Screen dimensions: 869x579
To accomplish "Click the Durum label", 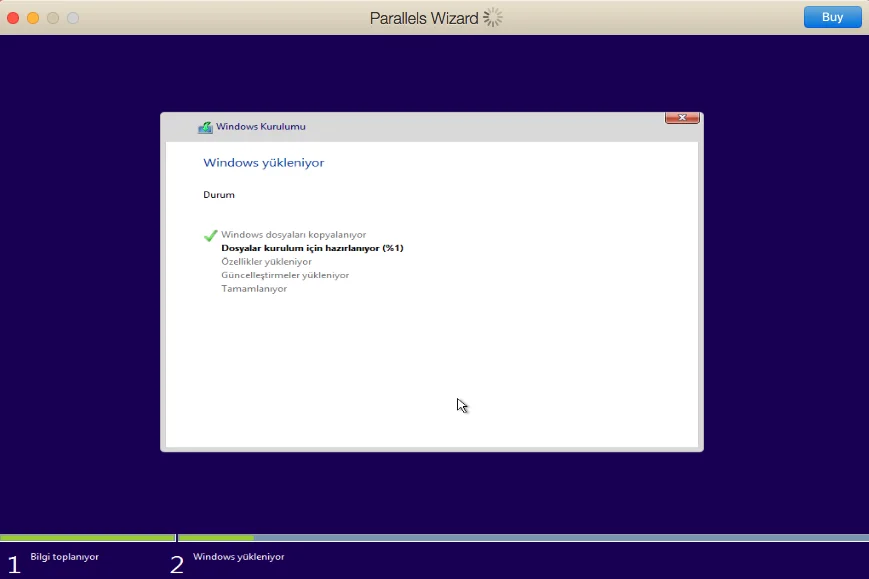I will click(219, 195).
